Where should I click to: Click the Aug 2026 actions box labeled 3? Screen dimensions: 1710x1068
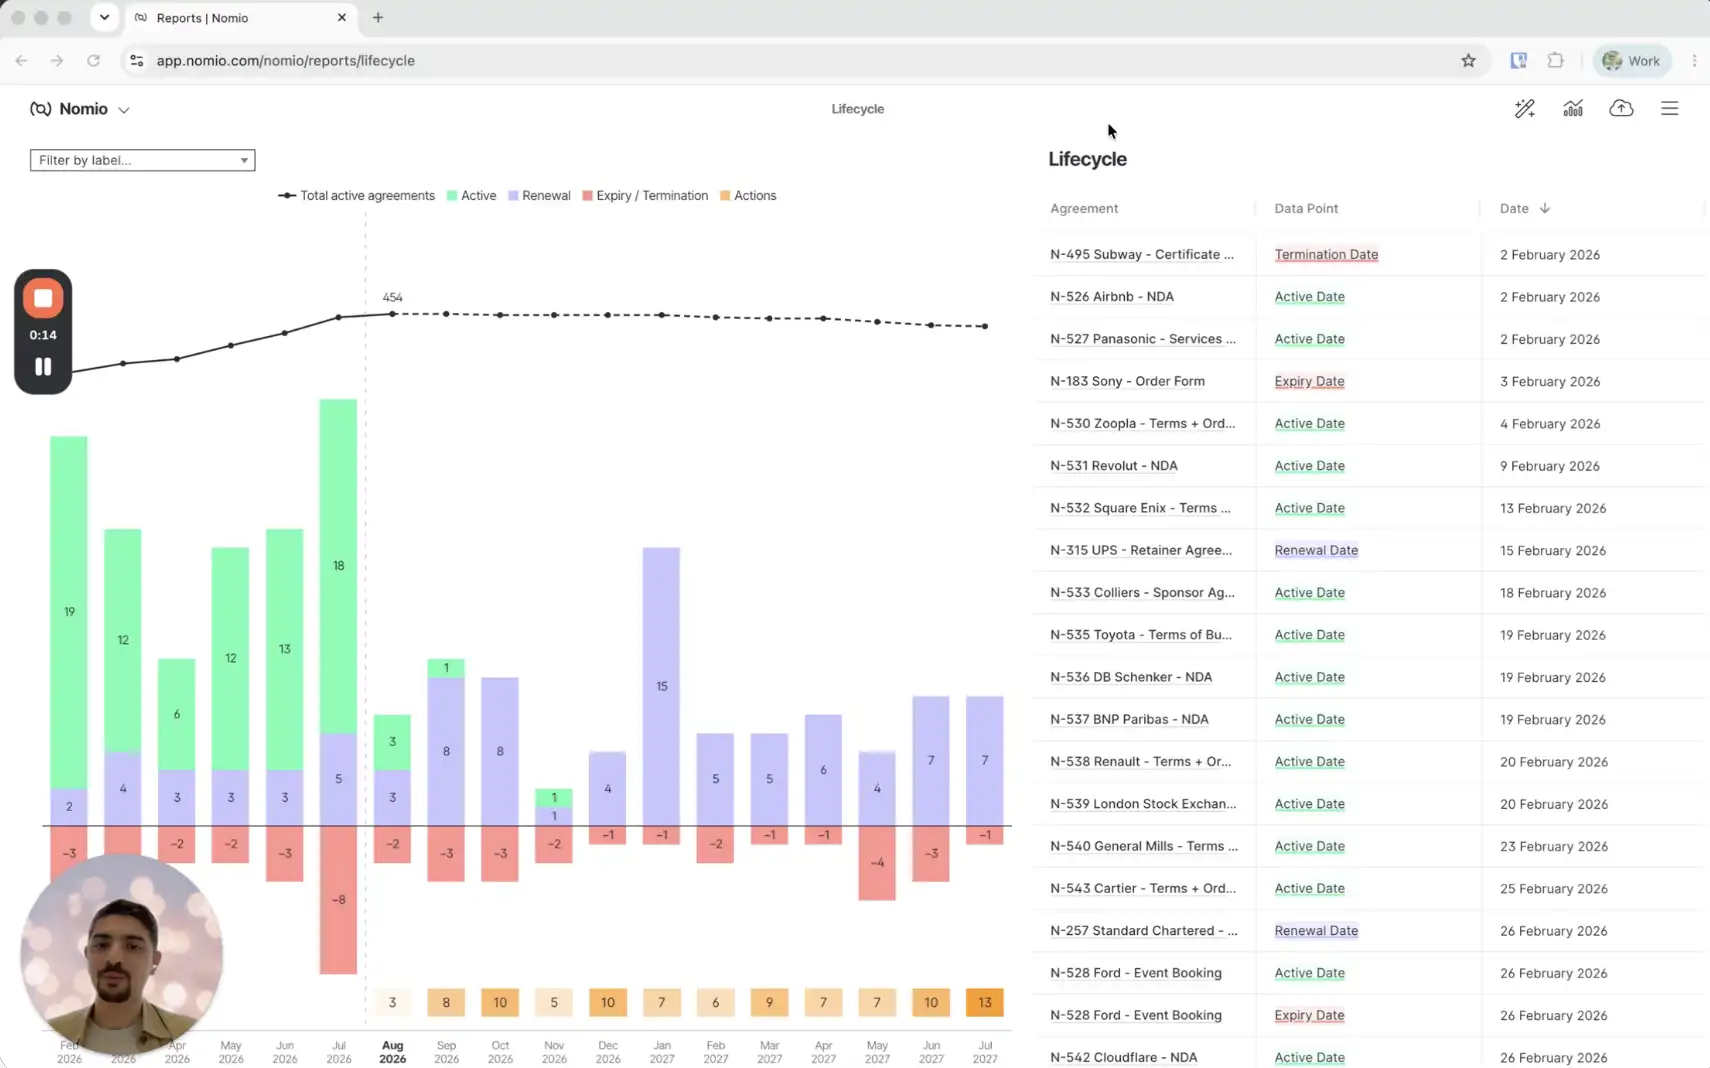pos(392,1002)
